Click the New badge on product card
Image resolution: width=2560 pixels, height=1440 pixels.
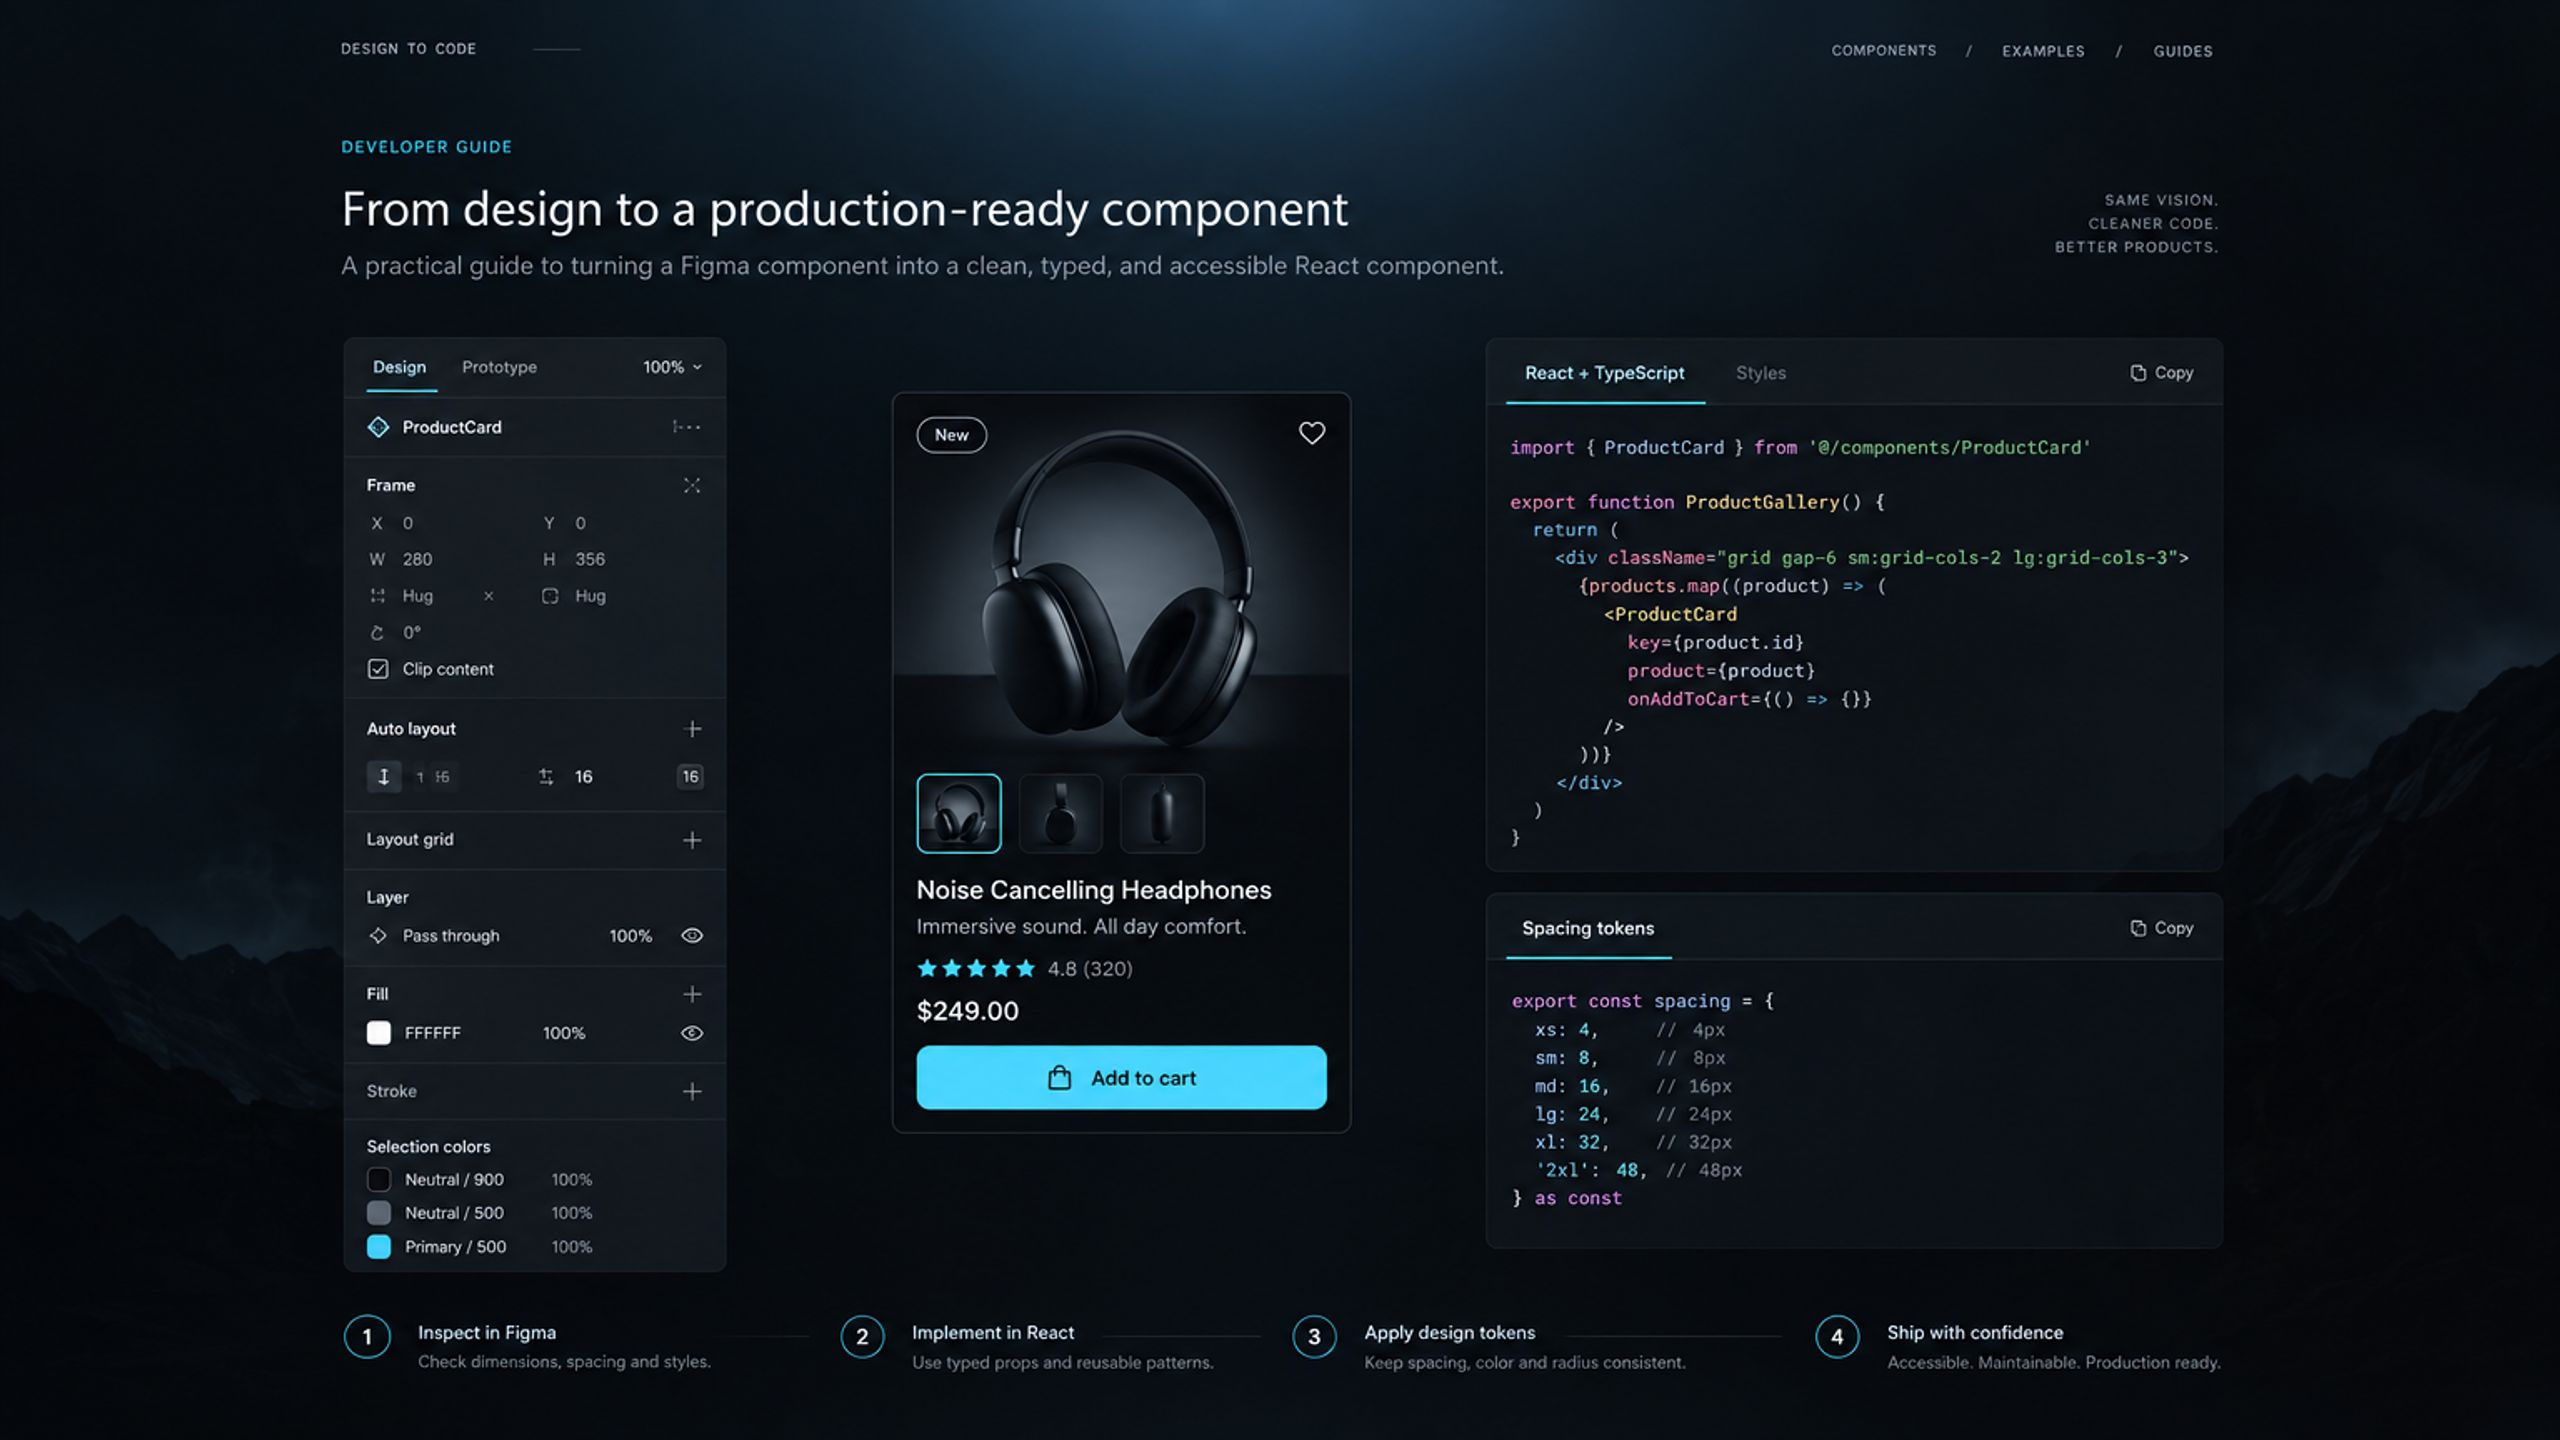pos(951,435)
